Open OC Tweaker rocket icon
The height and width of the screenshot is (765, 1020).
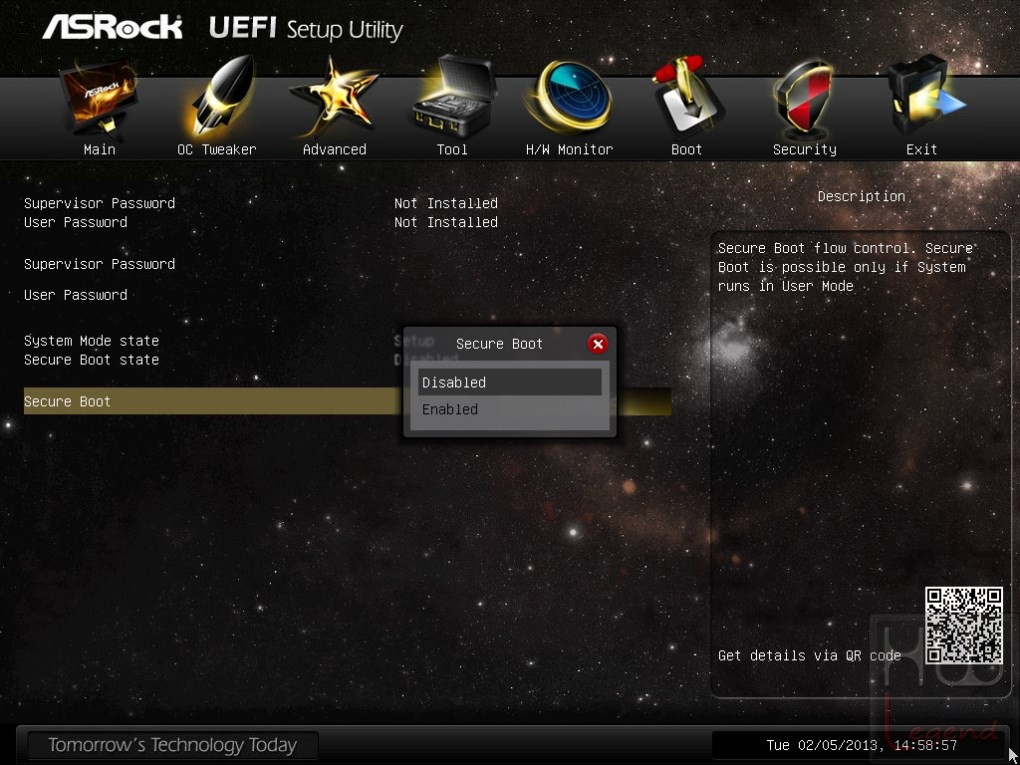pyautogui.click(x=217, y=96)
